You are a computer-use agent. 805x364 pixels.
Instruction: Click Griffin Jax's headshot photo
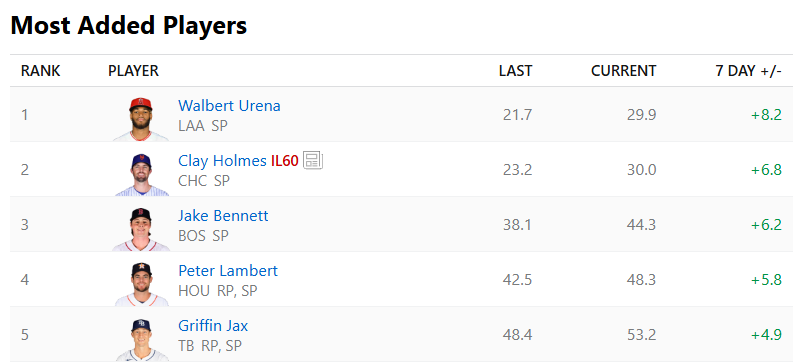pos(141,339)
